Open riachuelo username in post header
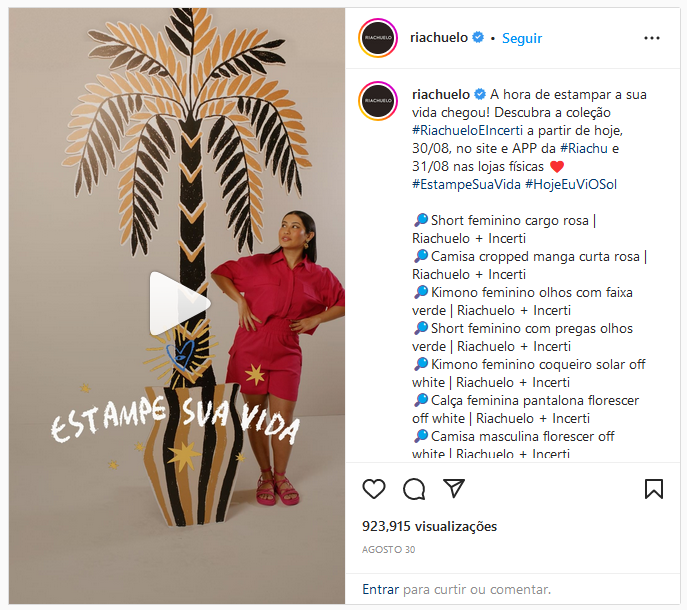687x610 pixels. point(439,38)
